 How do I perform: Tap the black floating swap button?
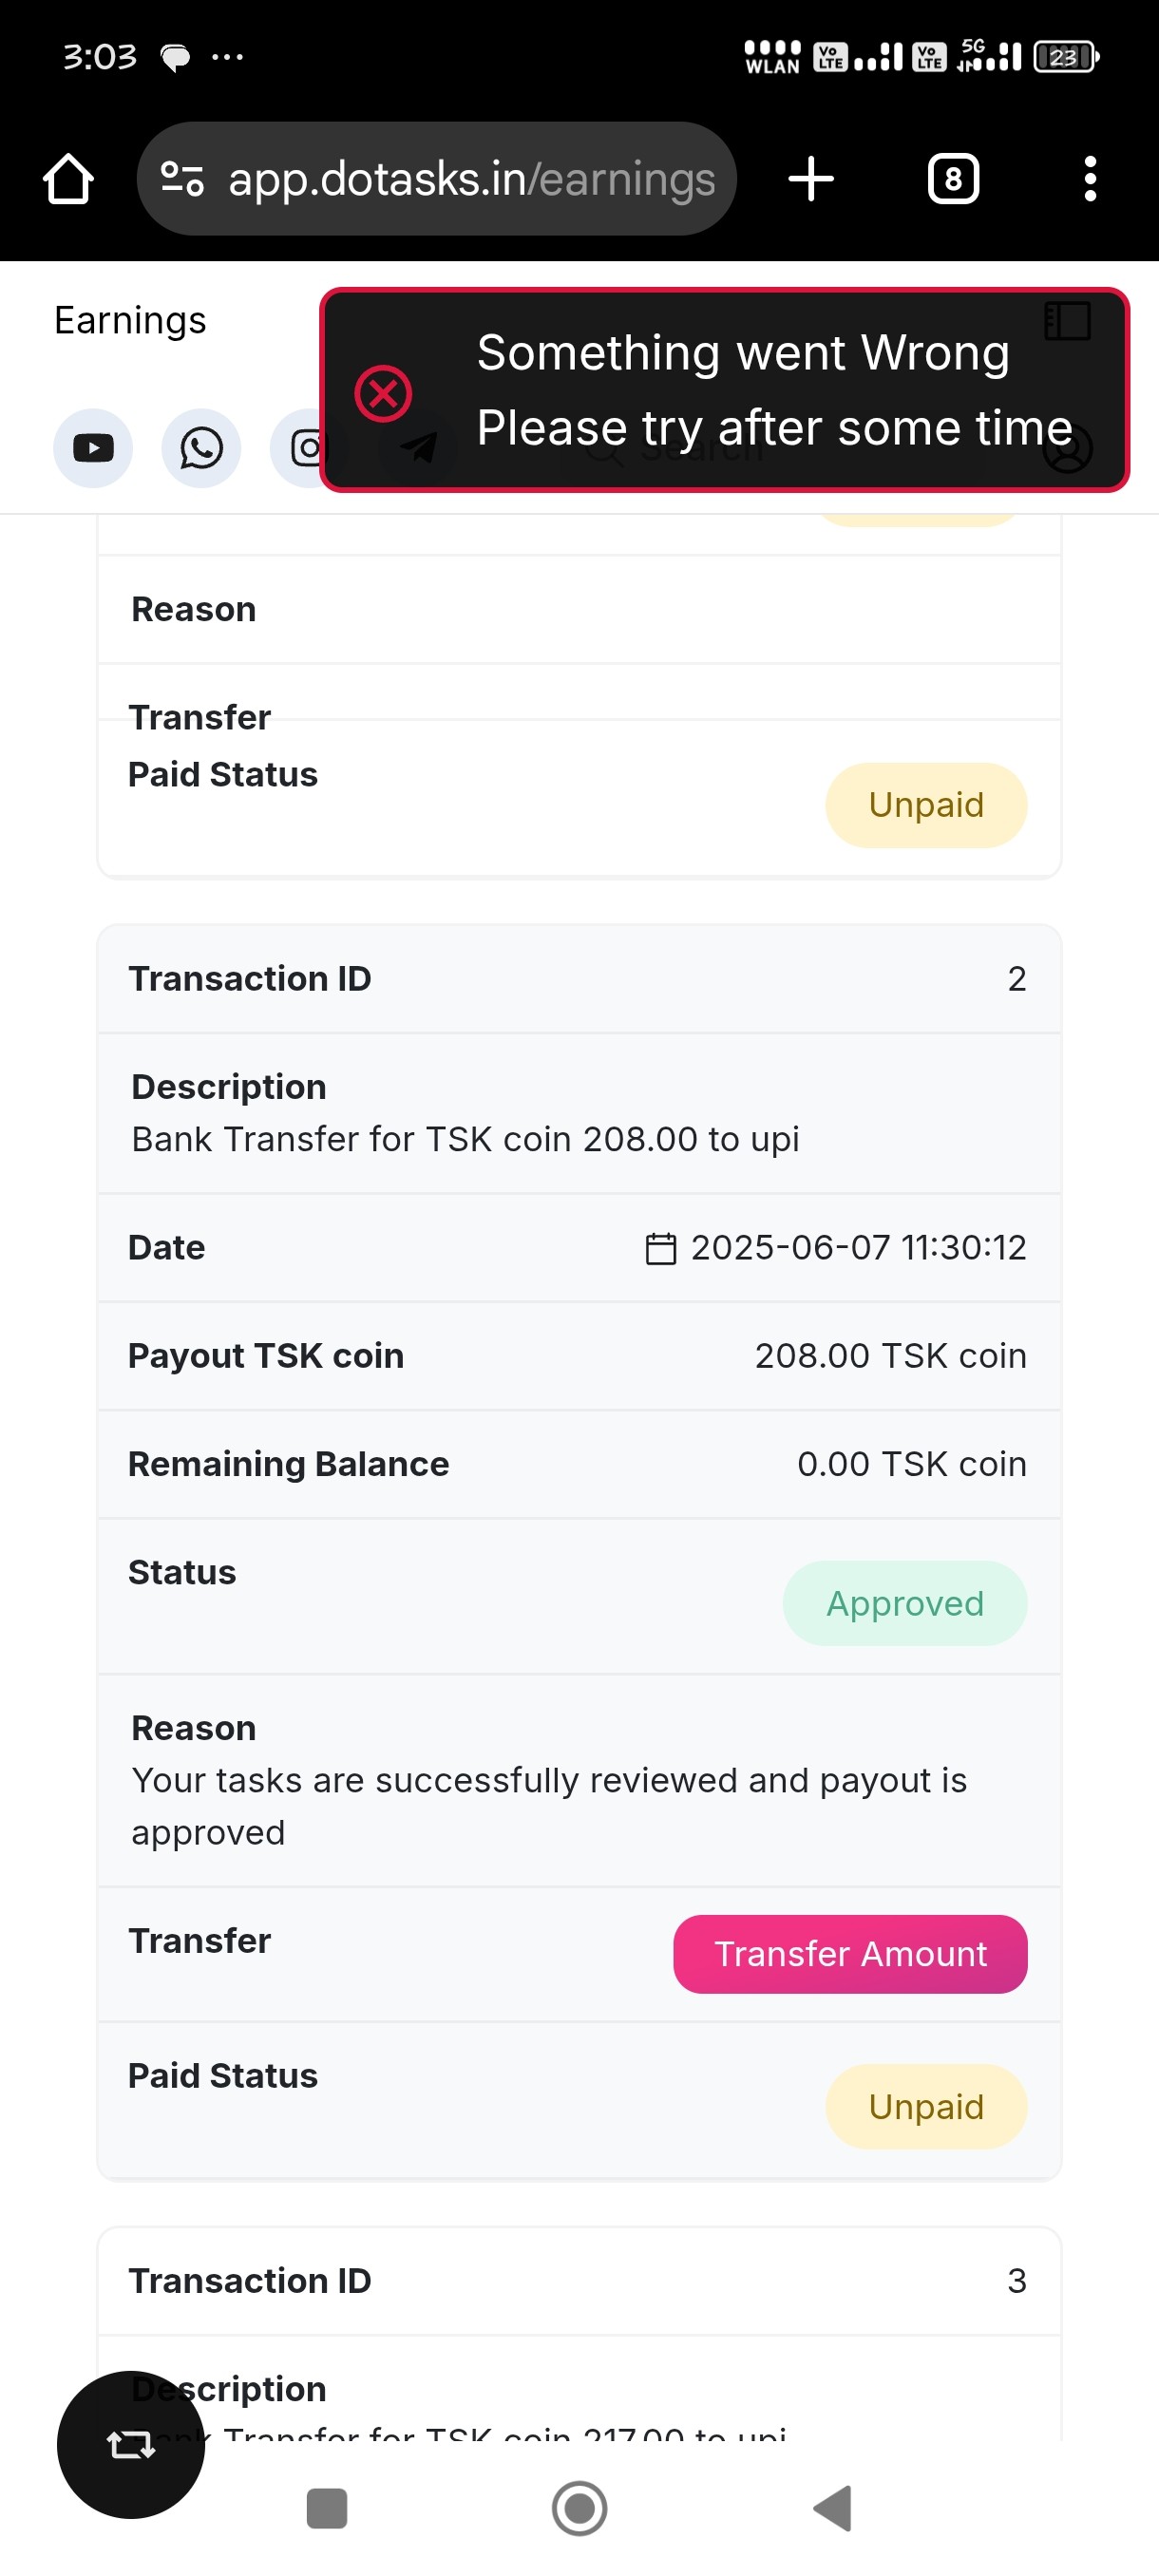click(131, 2444)
